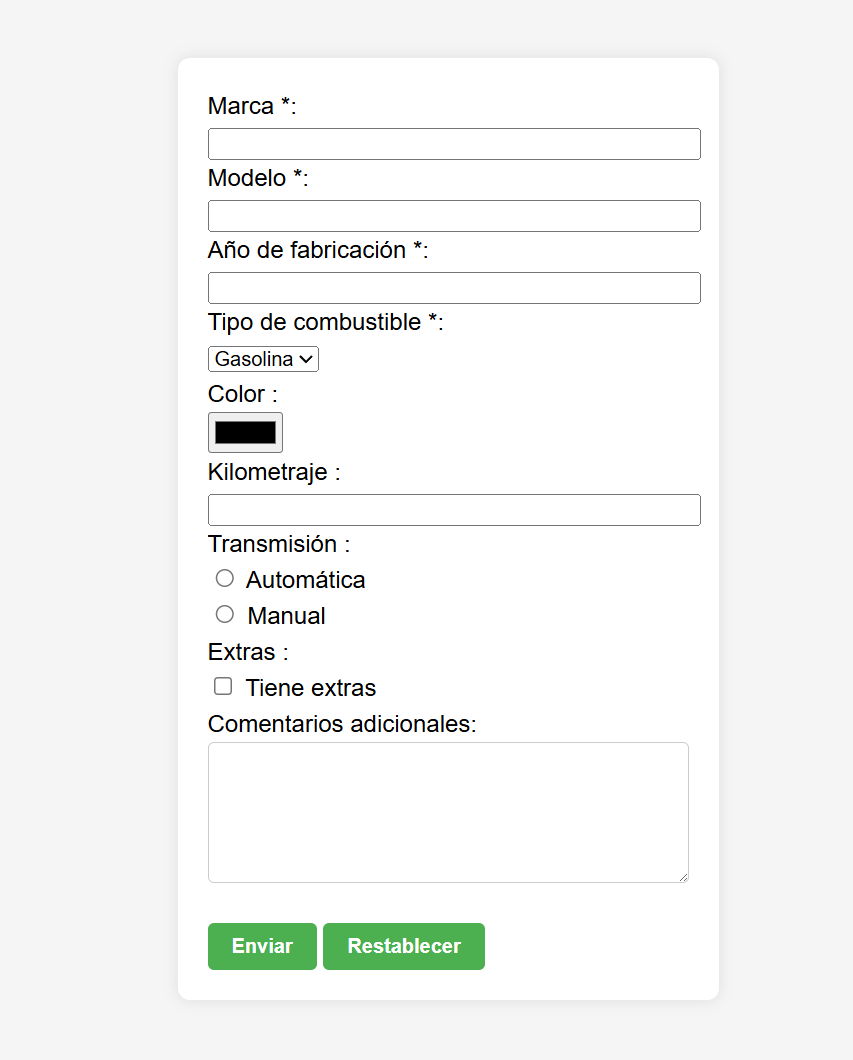Click the Año de fabricación input field
Screen dimensions: 853x1060
point(454,288)
